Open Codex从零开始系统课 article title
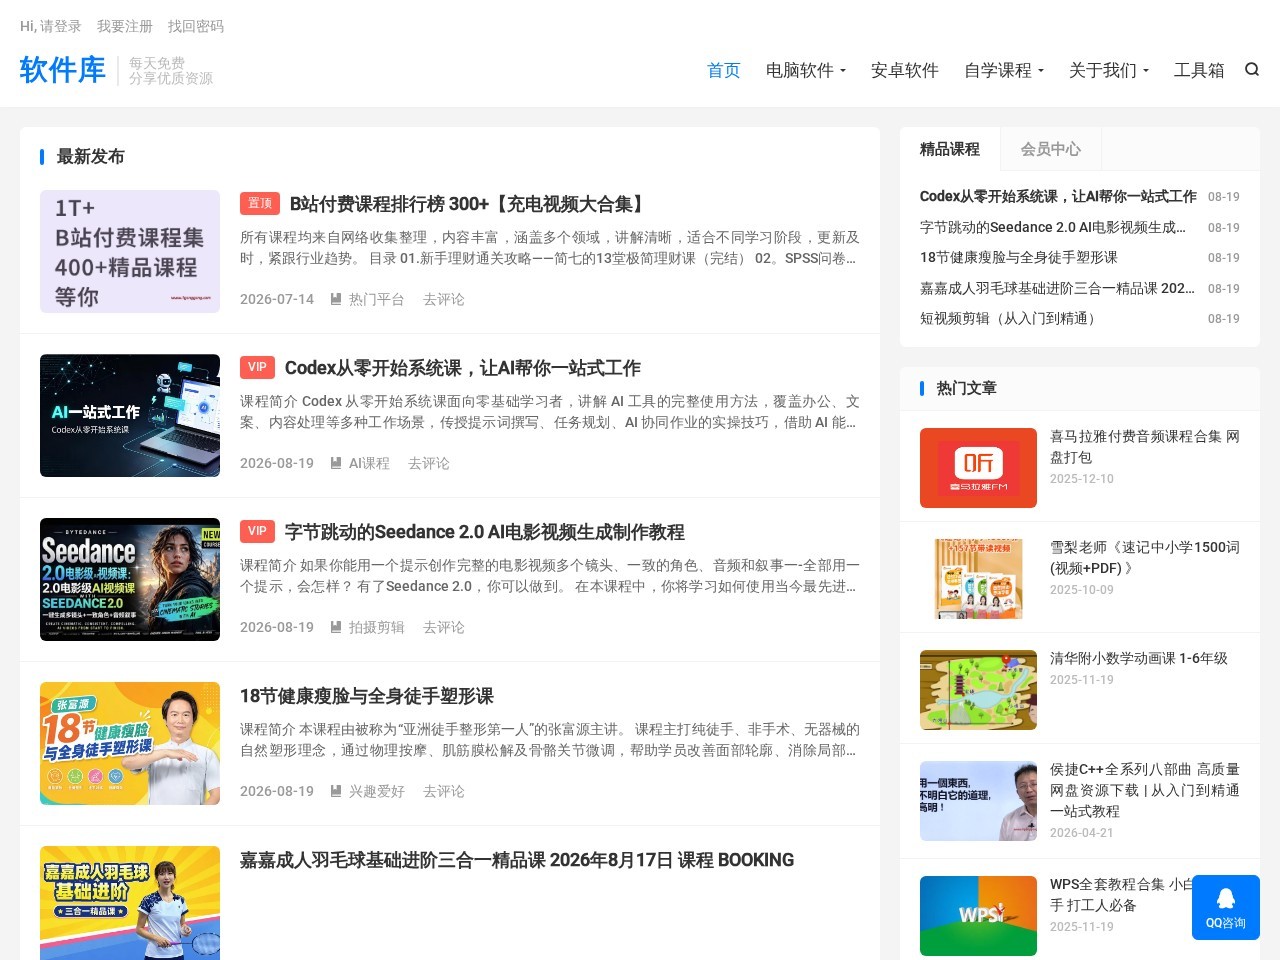The image size is (1280, 960). tap(463, 368)
